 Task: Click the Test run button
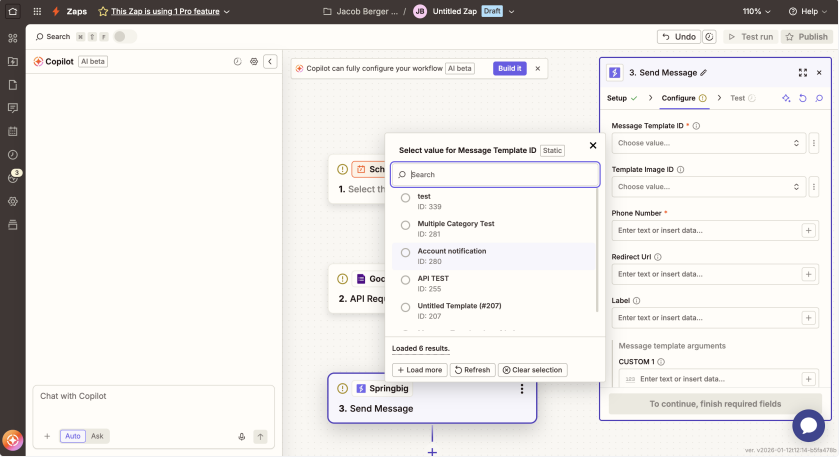click(751, 37)
